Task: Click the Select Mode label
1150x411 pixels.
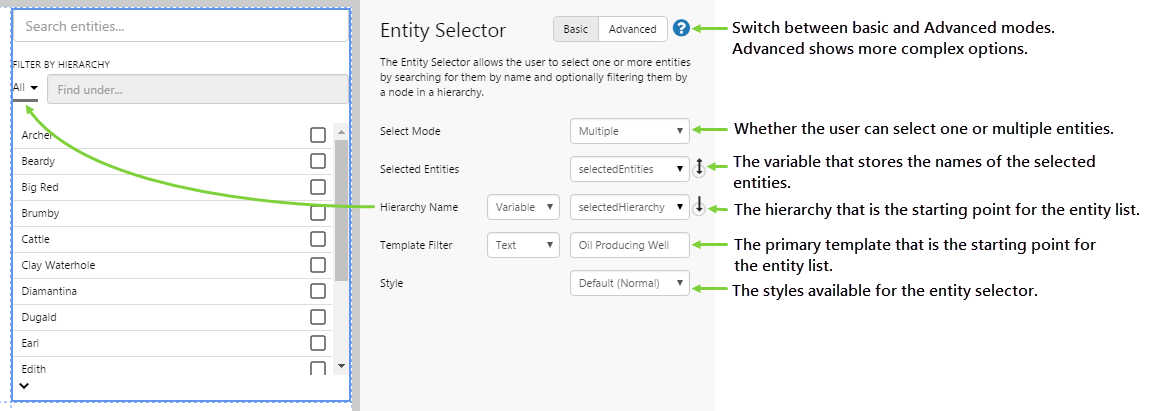Action: pyautogui.click(x=410, y=131)
